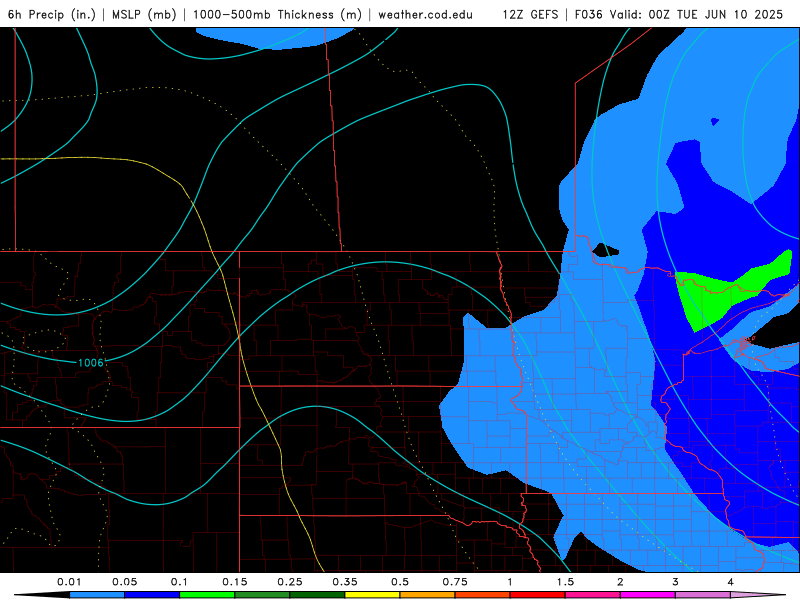Image resolution: width=800 pixels, height=600 pixels.
Task: Click '1000-500mb Thickness (m)' in header
Action: coord(277,14)
